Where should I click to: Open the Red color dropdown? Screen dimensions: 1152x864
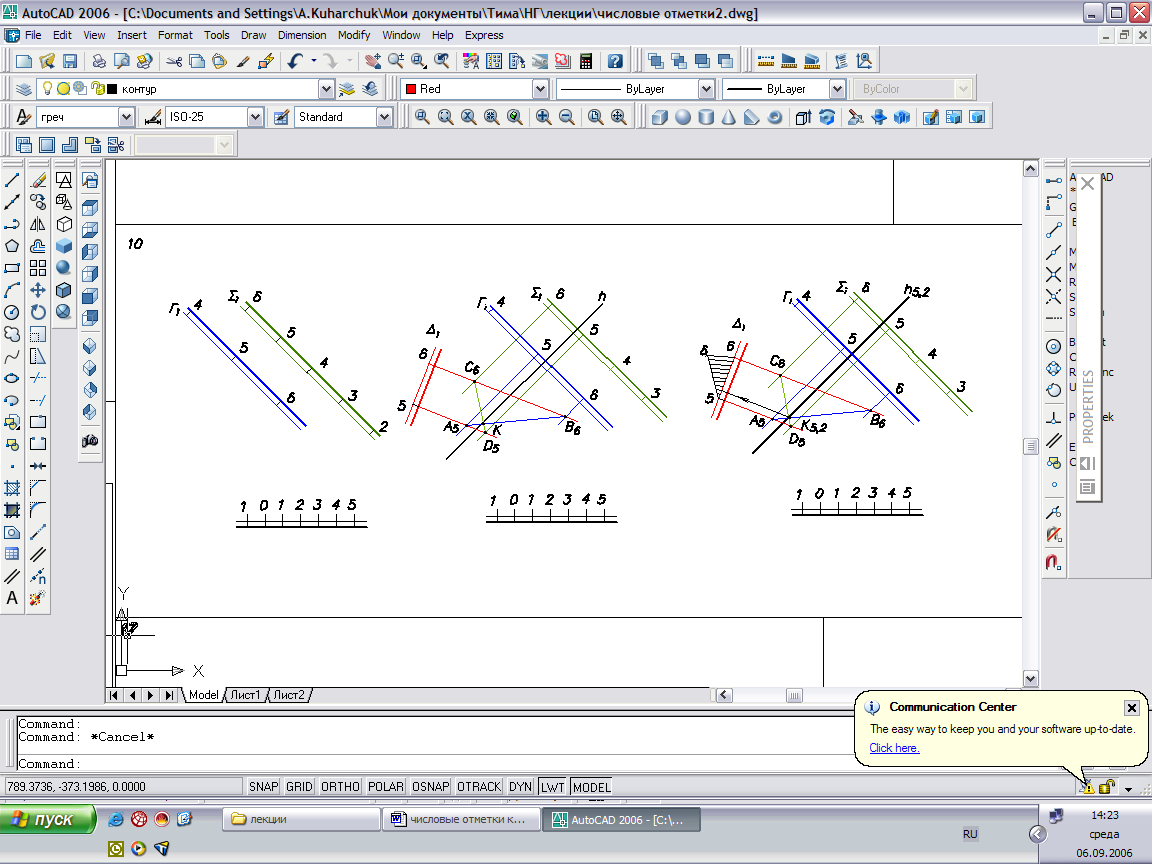[x=540, y=89]
